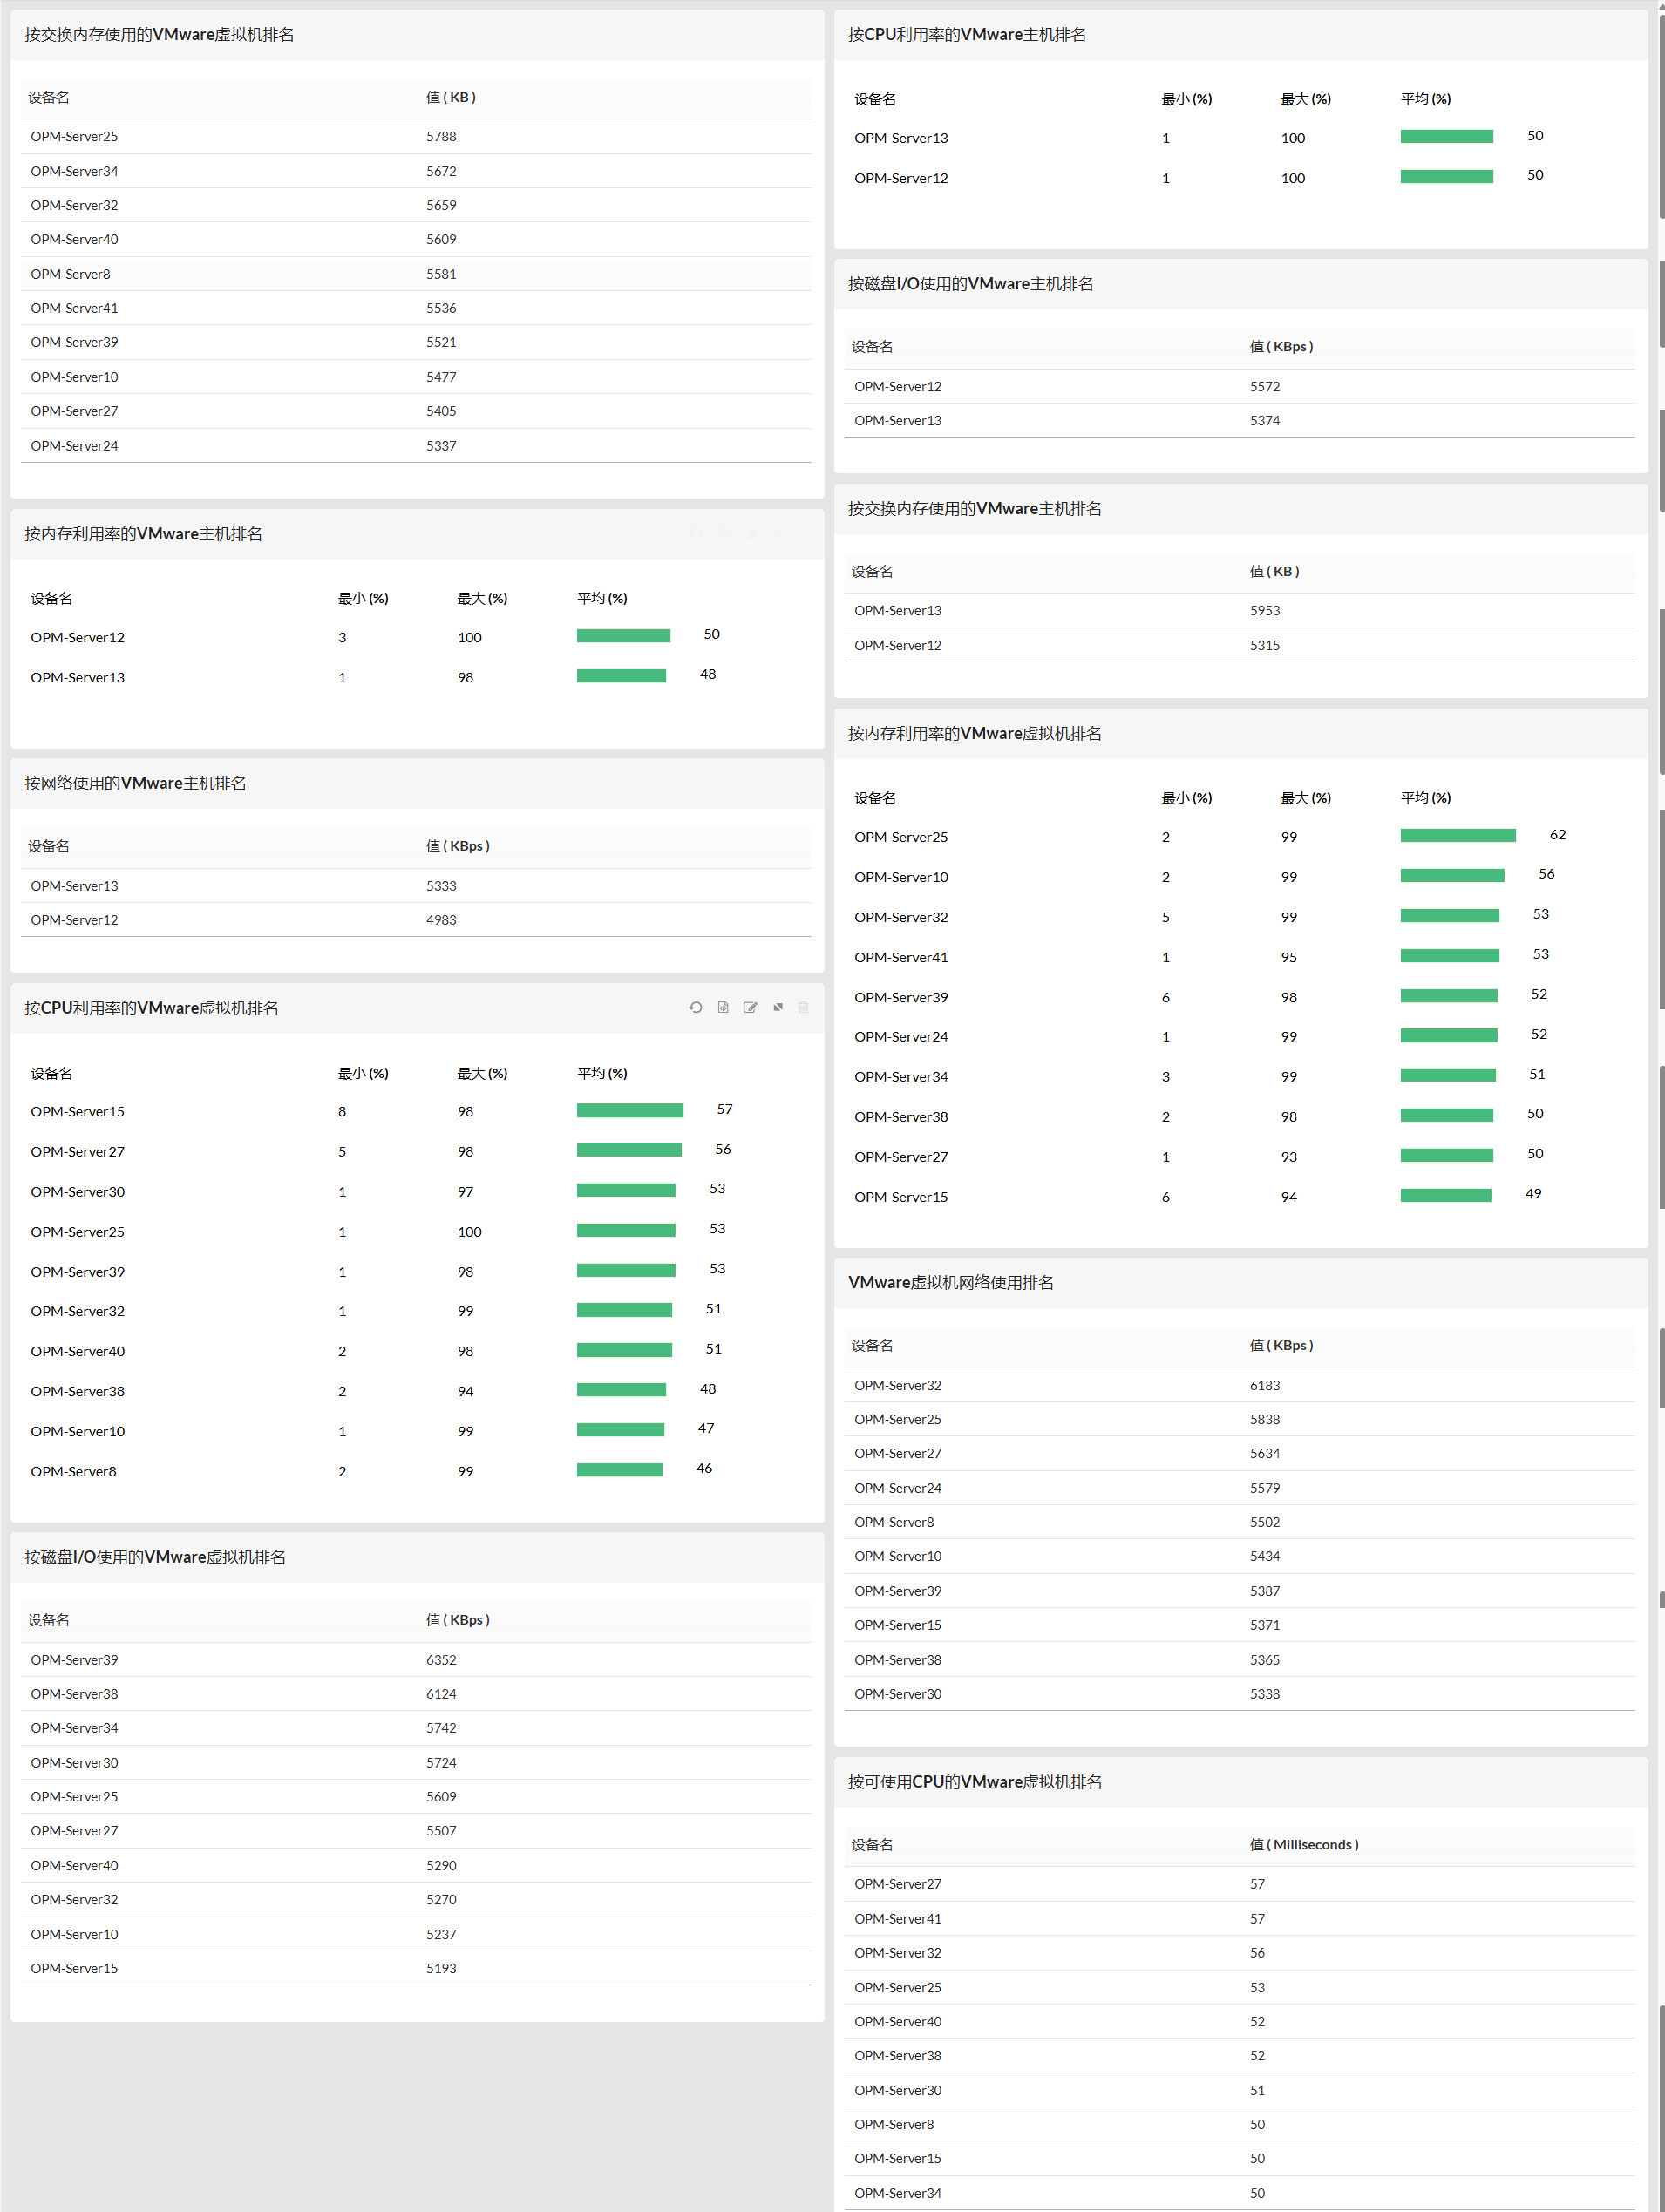Click 设备名 header in 按网络使用的VMware主机排名
This screenshot has width=1665, height=2212.
[49, 845]
